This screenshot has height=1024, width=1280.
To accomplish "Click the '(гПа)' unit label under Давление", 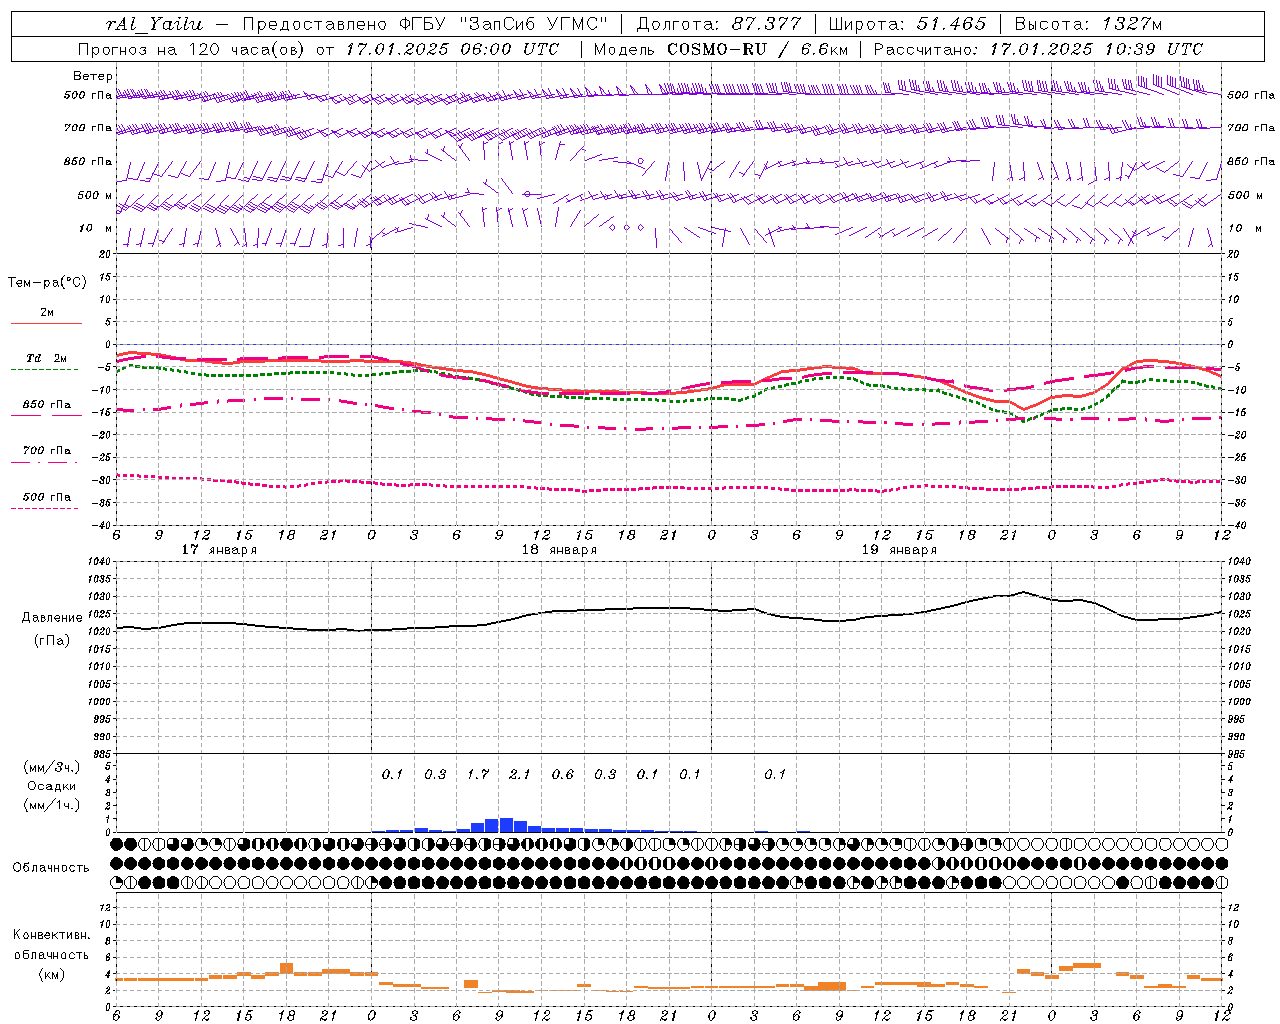I will (51, 641).
